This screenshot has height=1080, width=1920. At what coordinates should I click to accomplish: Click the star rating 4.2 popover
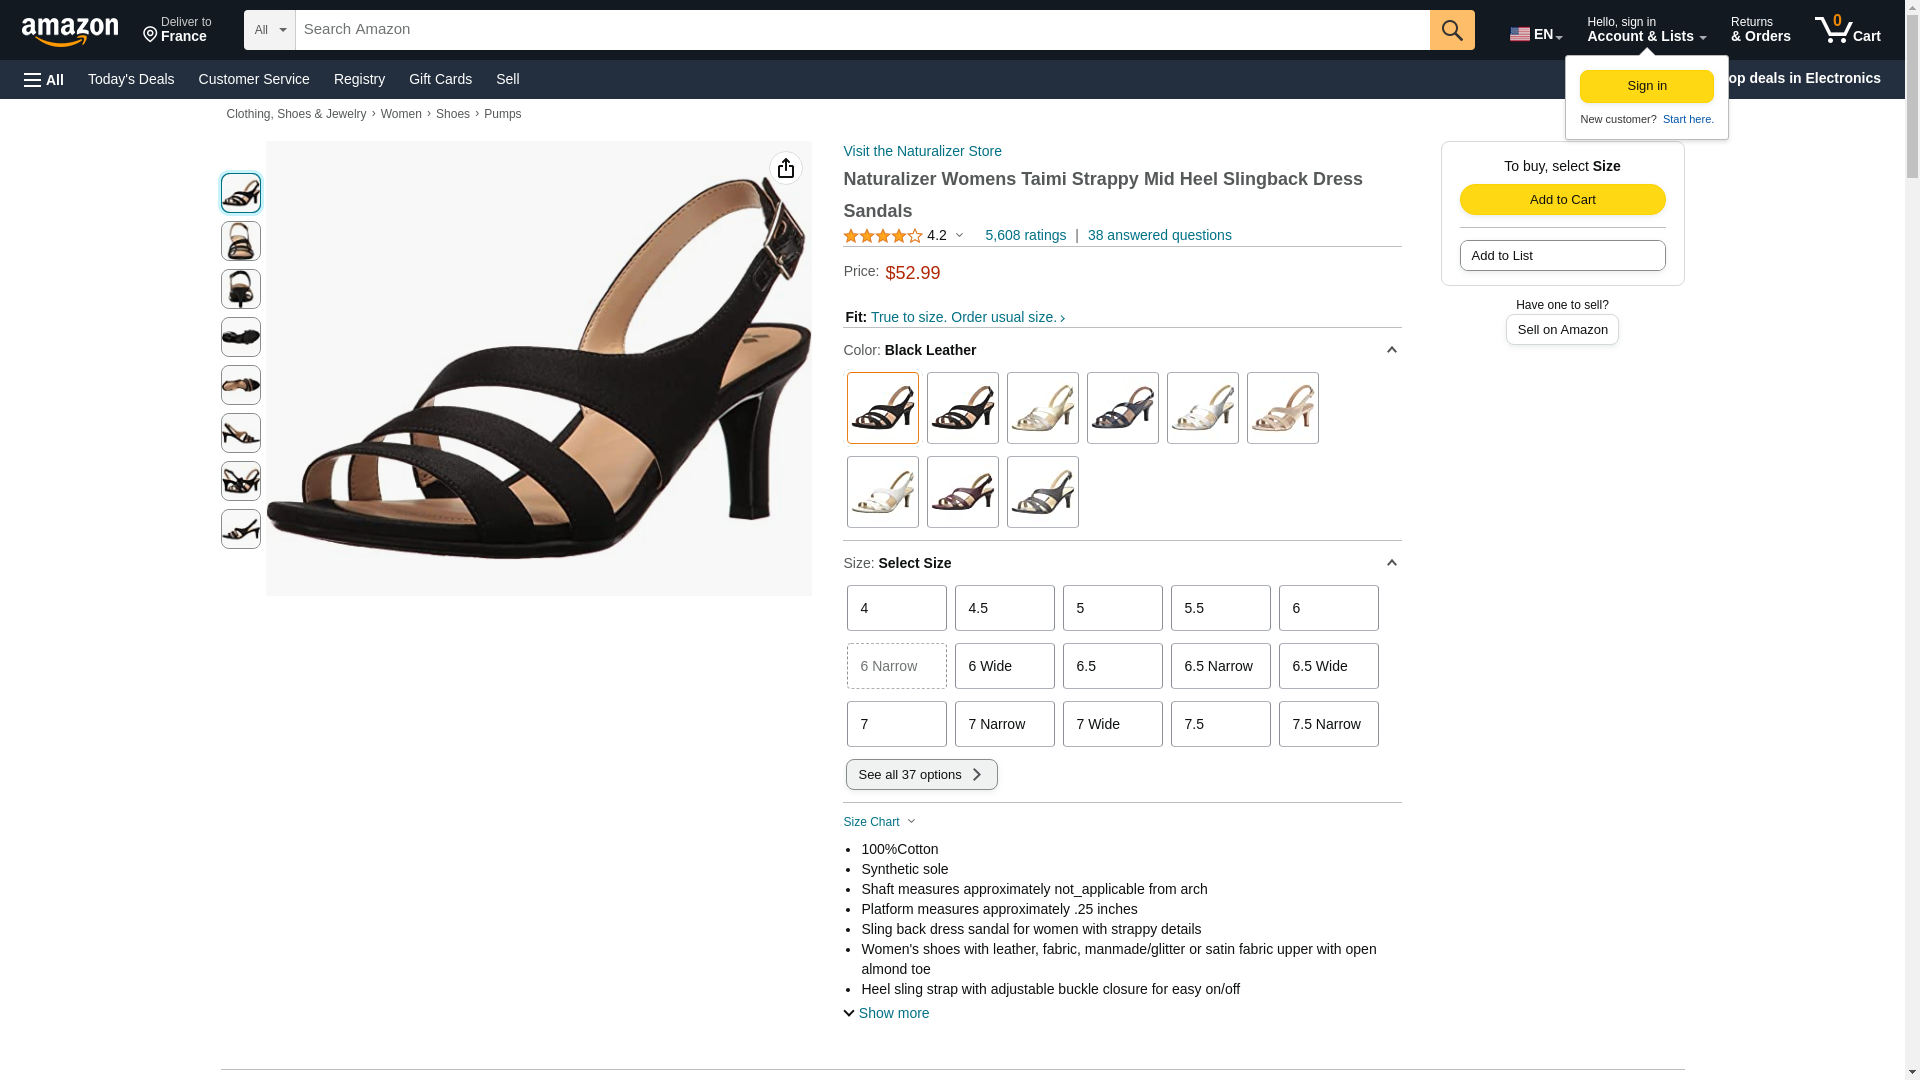(x=903, y=236)
